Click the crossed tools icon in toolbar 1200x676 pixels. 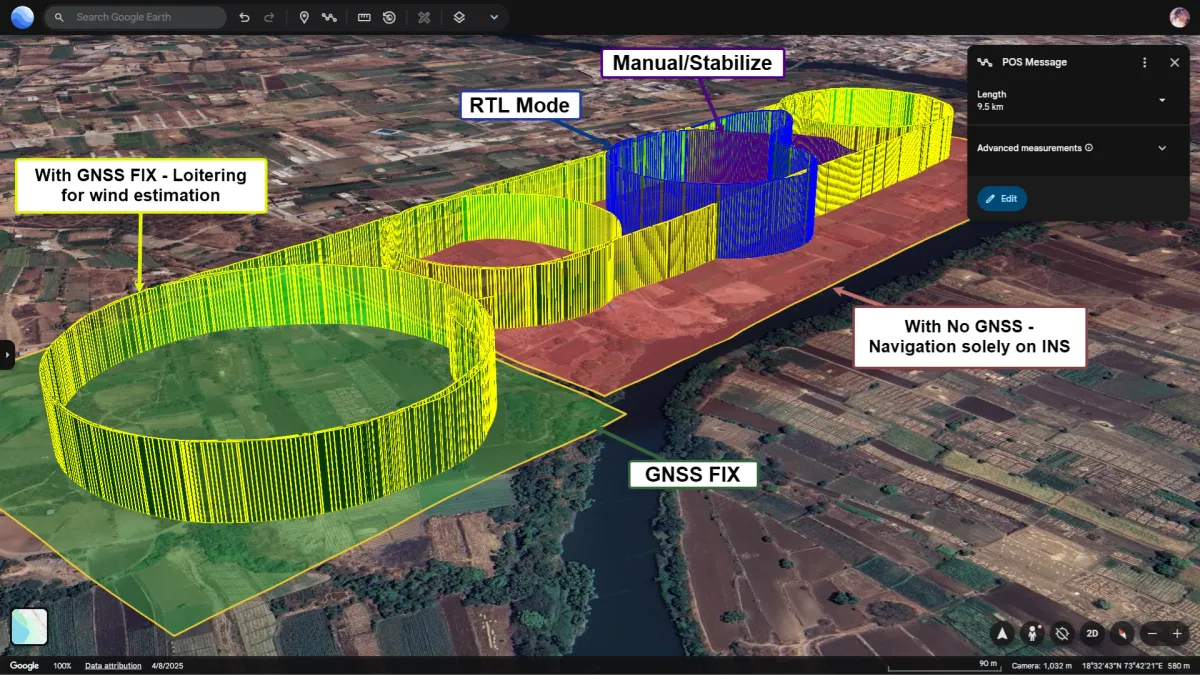coord(424,17)
